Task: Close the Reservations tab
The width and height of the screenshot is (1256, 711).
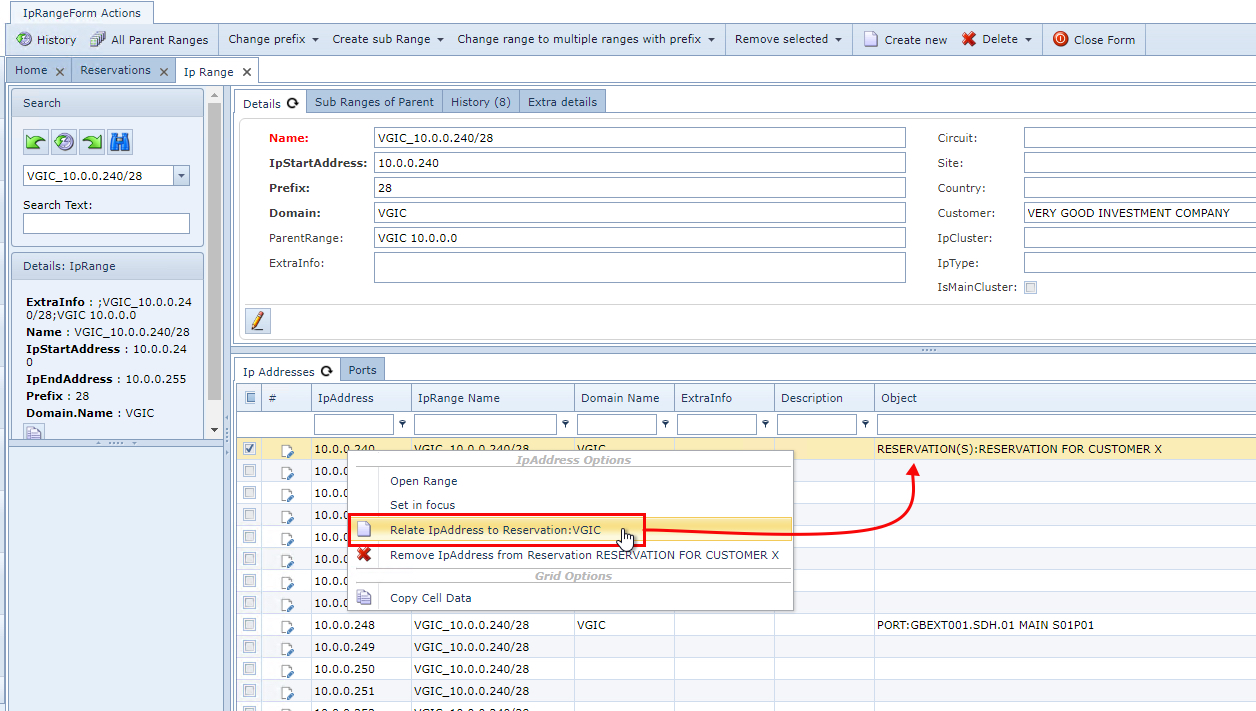Action: [162, 71]
